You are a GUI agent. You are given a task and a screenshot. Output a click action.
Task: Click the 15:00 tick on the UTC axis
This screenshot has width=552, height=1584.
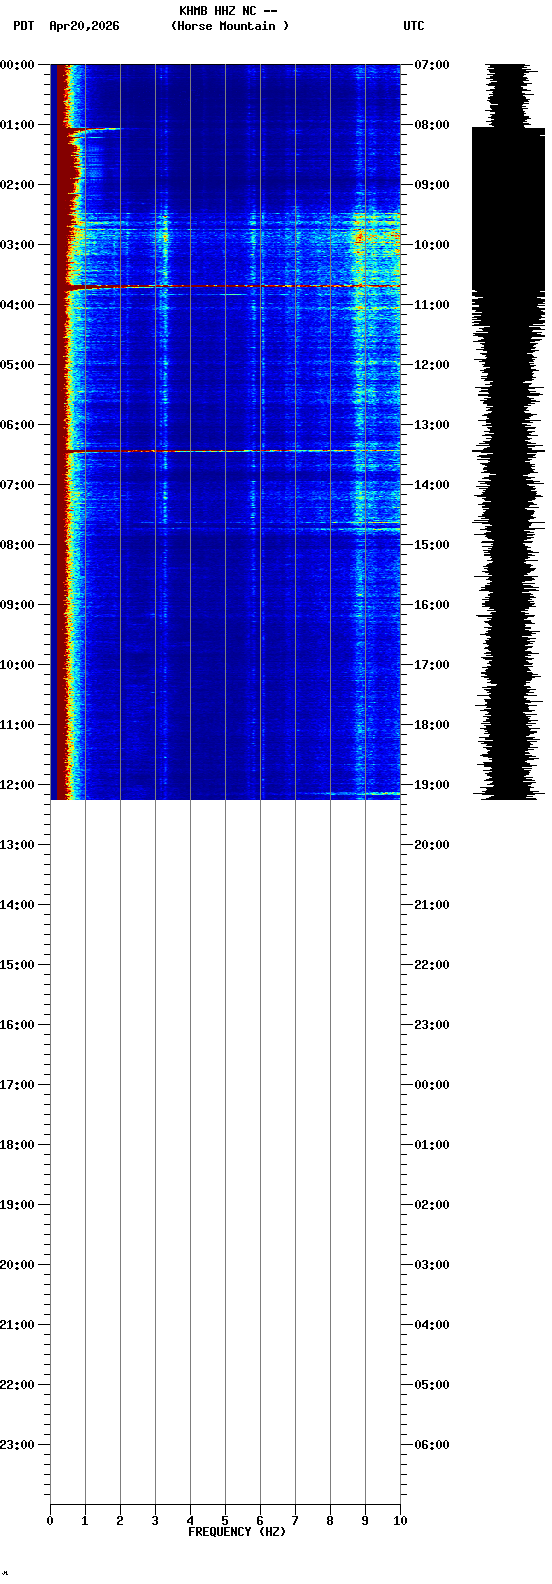(431, 545)
